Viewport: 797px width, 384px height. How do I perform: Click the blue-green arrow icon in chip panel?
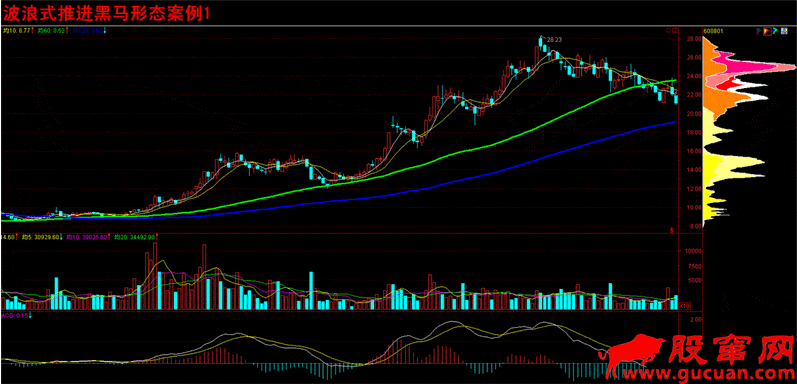[775, 31]
